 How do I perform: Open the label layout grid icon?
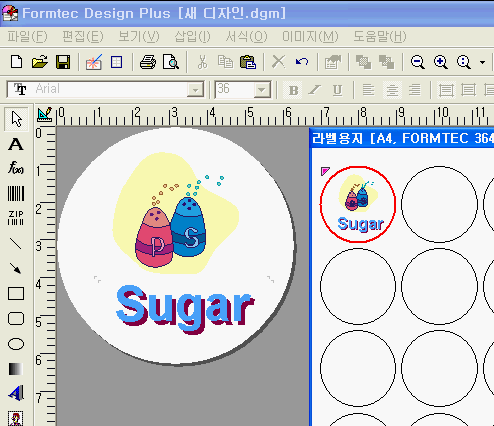tap(116, 62)
